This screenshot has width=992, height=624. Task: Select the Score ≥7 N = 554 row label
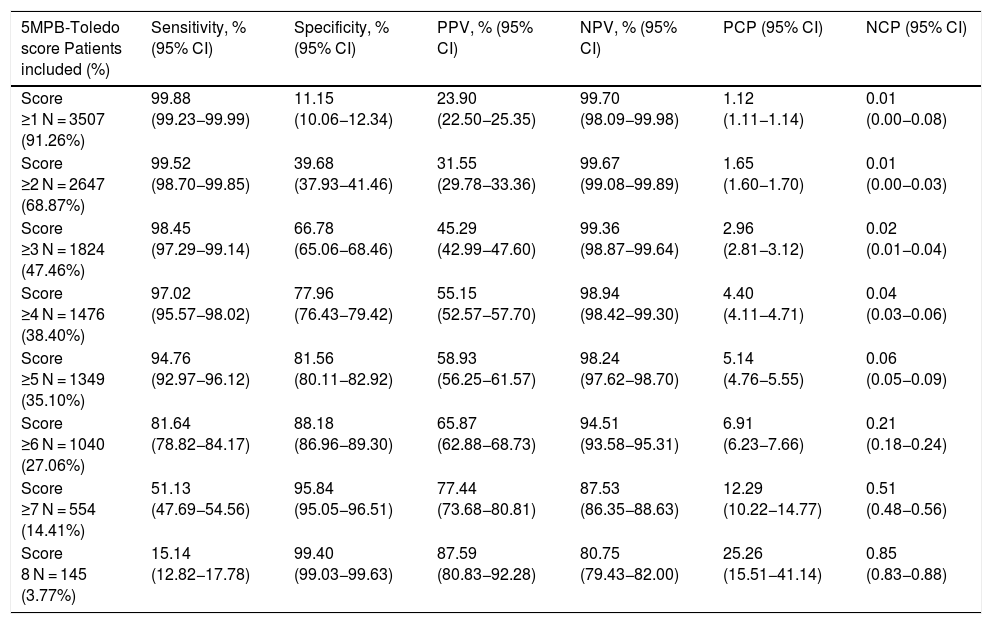coord(64,507)
